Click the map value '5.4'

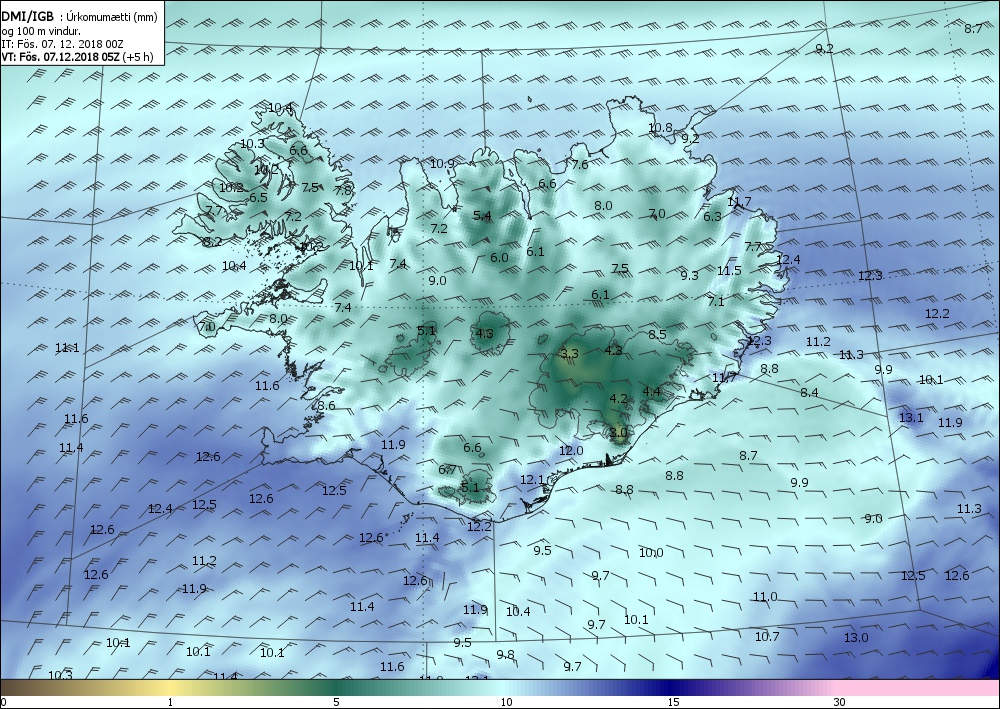click(482, 216)
